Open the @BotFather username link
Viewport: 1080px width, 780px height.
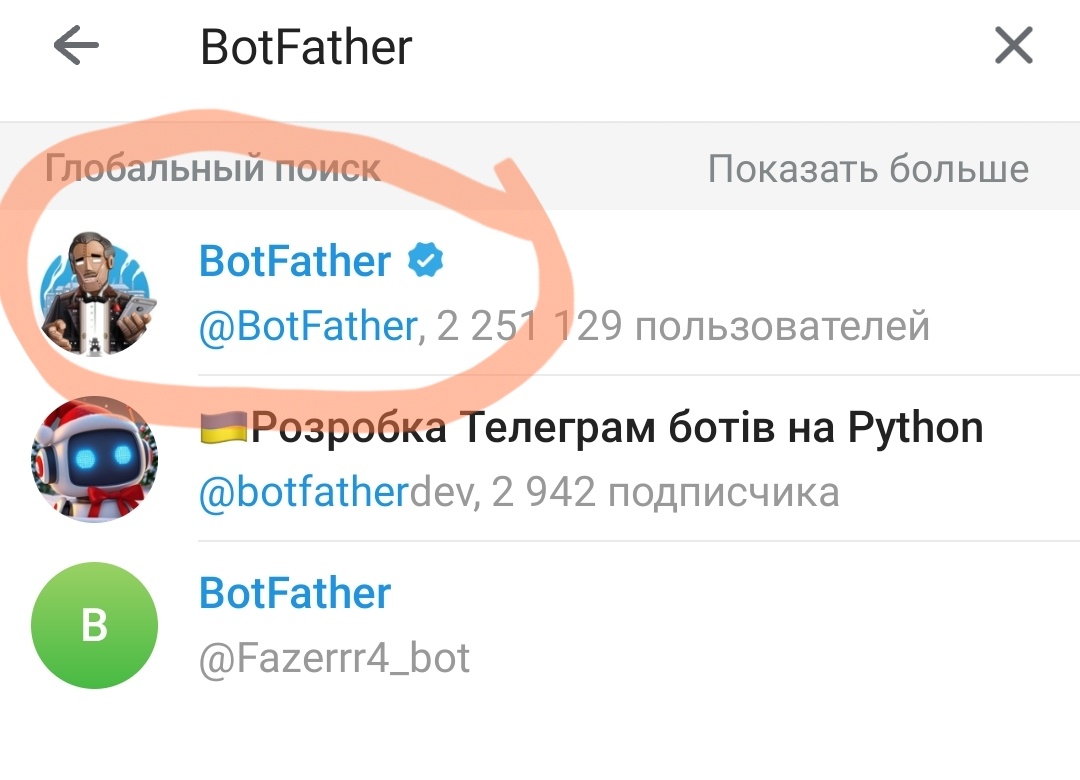(305, 323)
